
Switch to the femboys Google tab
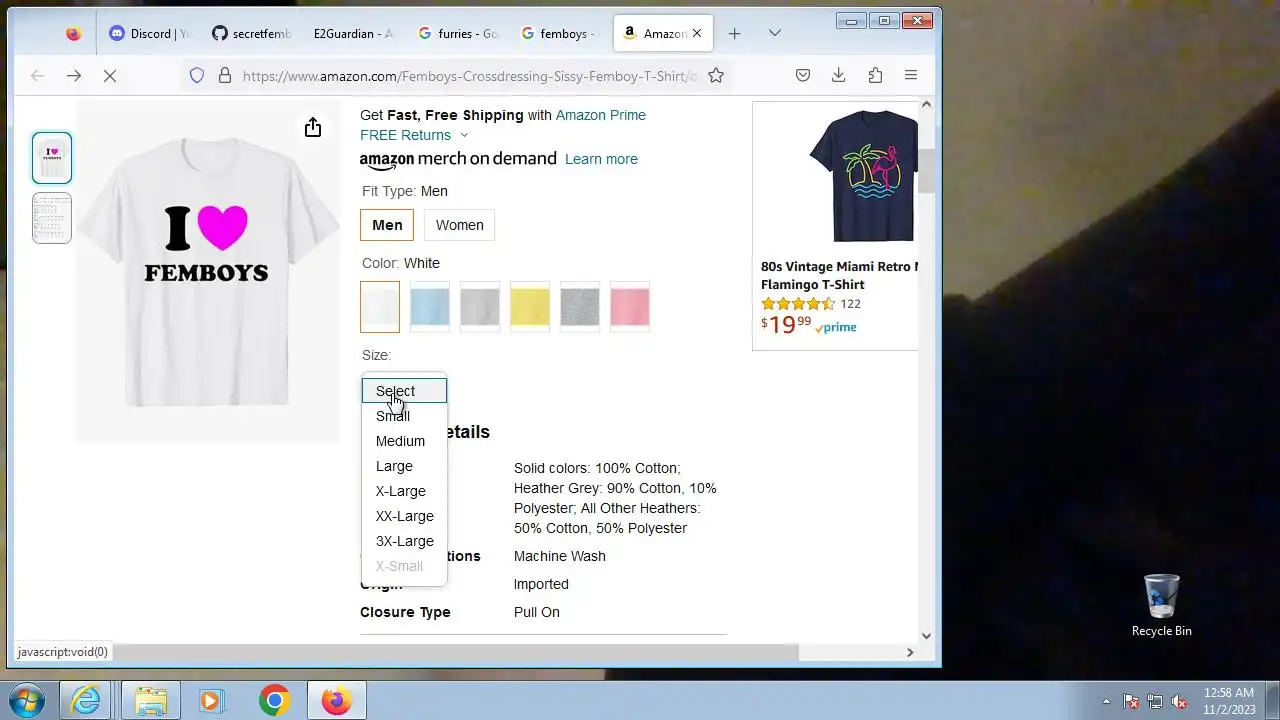(559, 33)
